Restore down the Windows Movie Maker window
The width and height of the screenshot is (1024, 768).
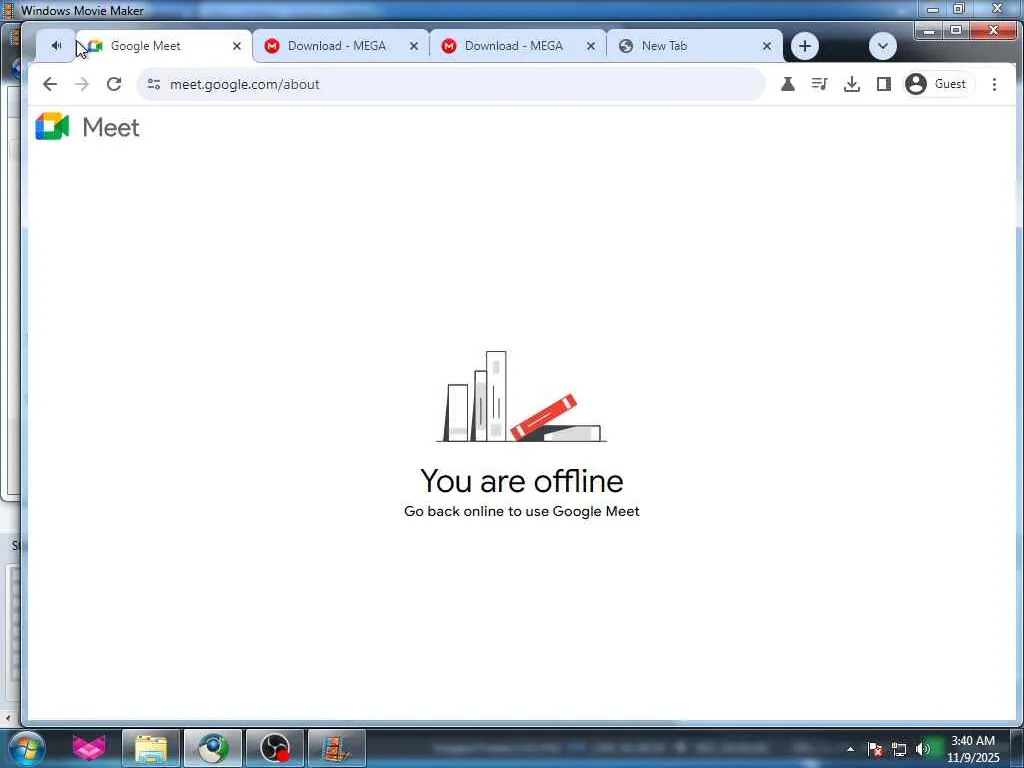click(x=959, y=9)
